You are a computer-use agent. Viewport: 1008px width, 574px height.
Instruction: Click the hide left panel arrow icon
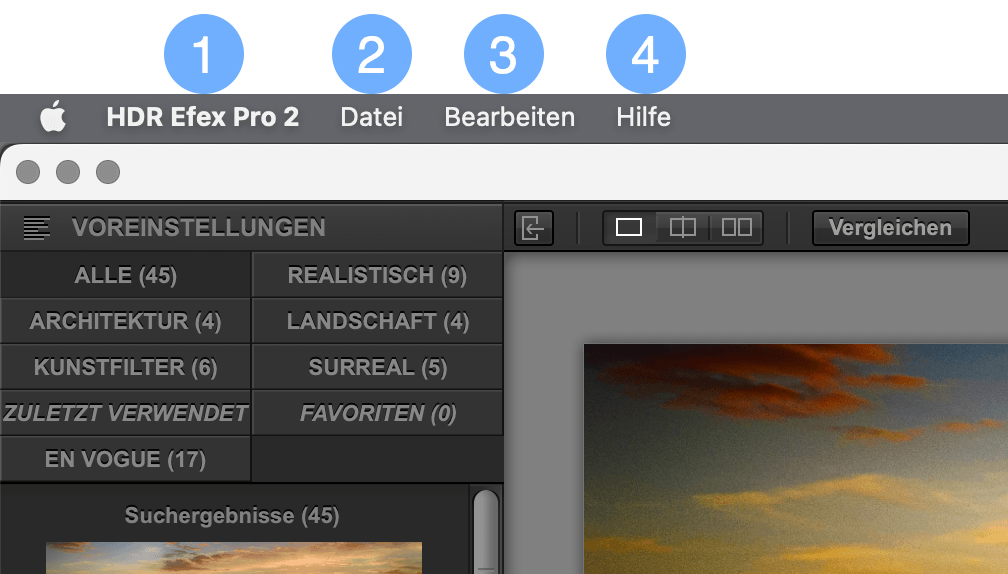click(534, 228)
